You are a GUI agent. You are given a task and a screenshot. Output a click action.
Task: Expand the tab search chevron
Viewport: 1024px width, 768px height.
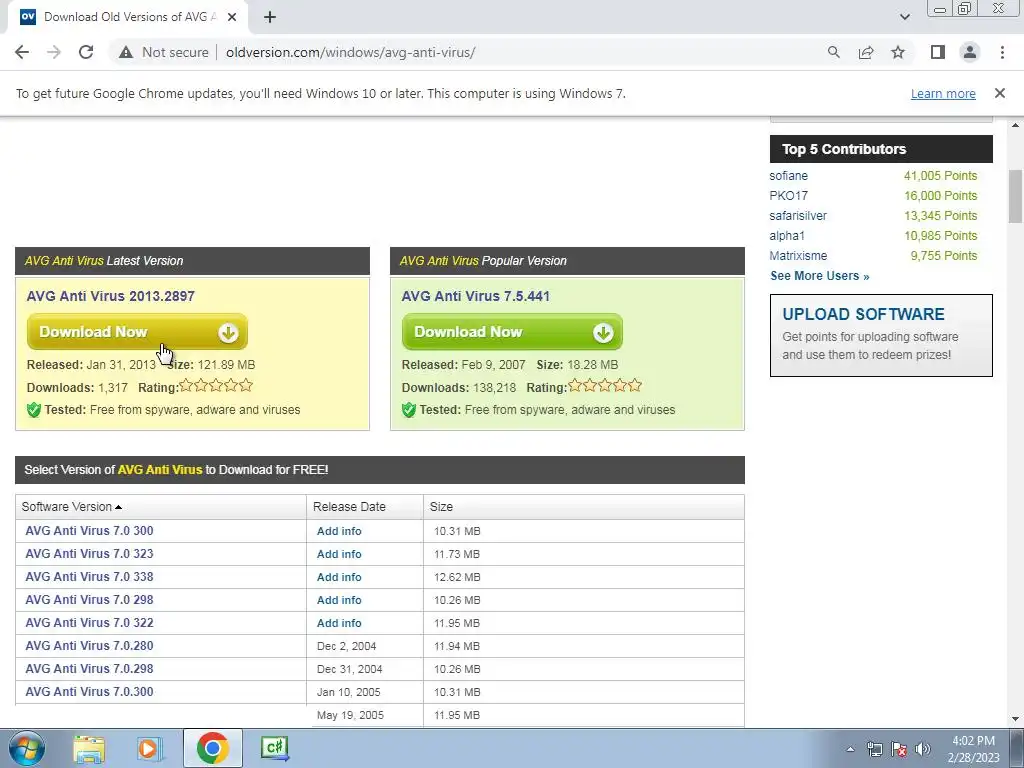click(x=904, y=17)
